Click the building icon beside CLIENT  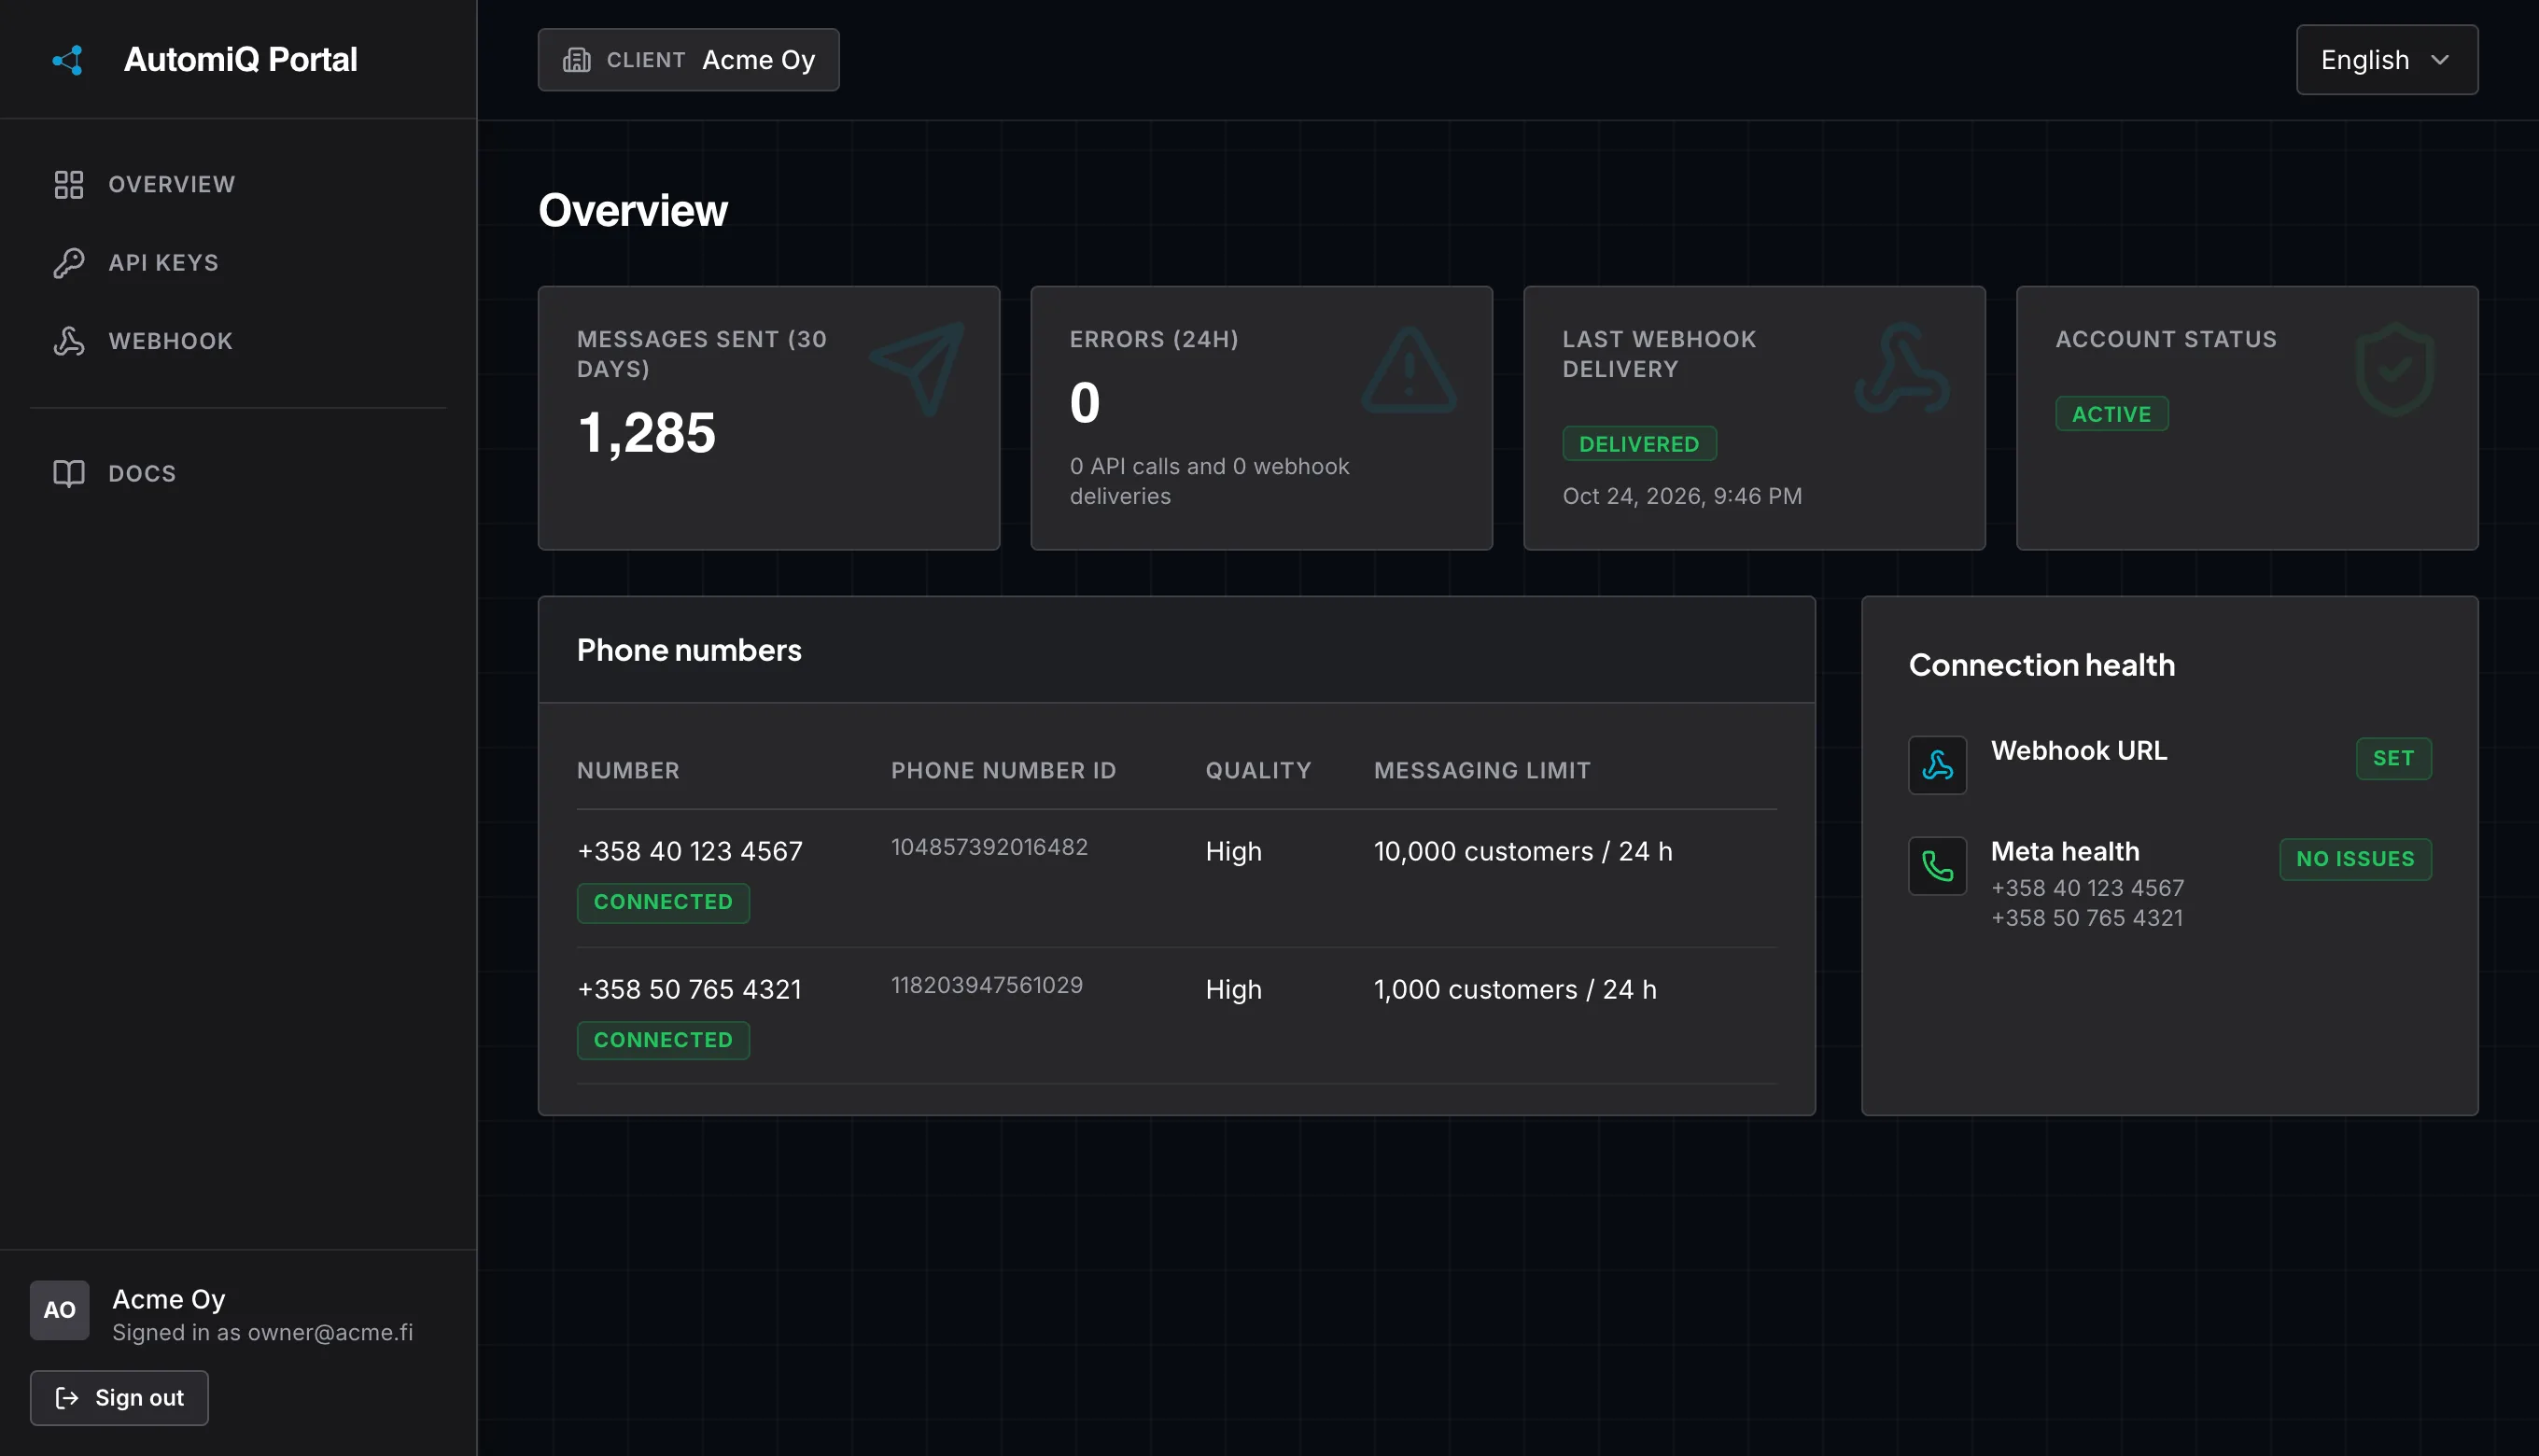pos(577,60)
